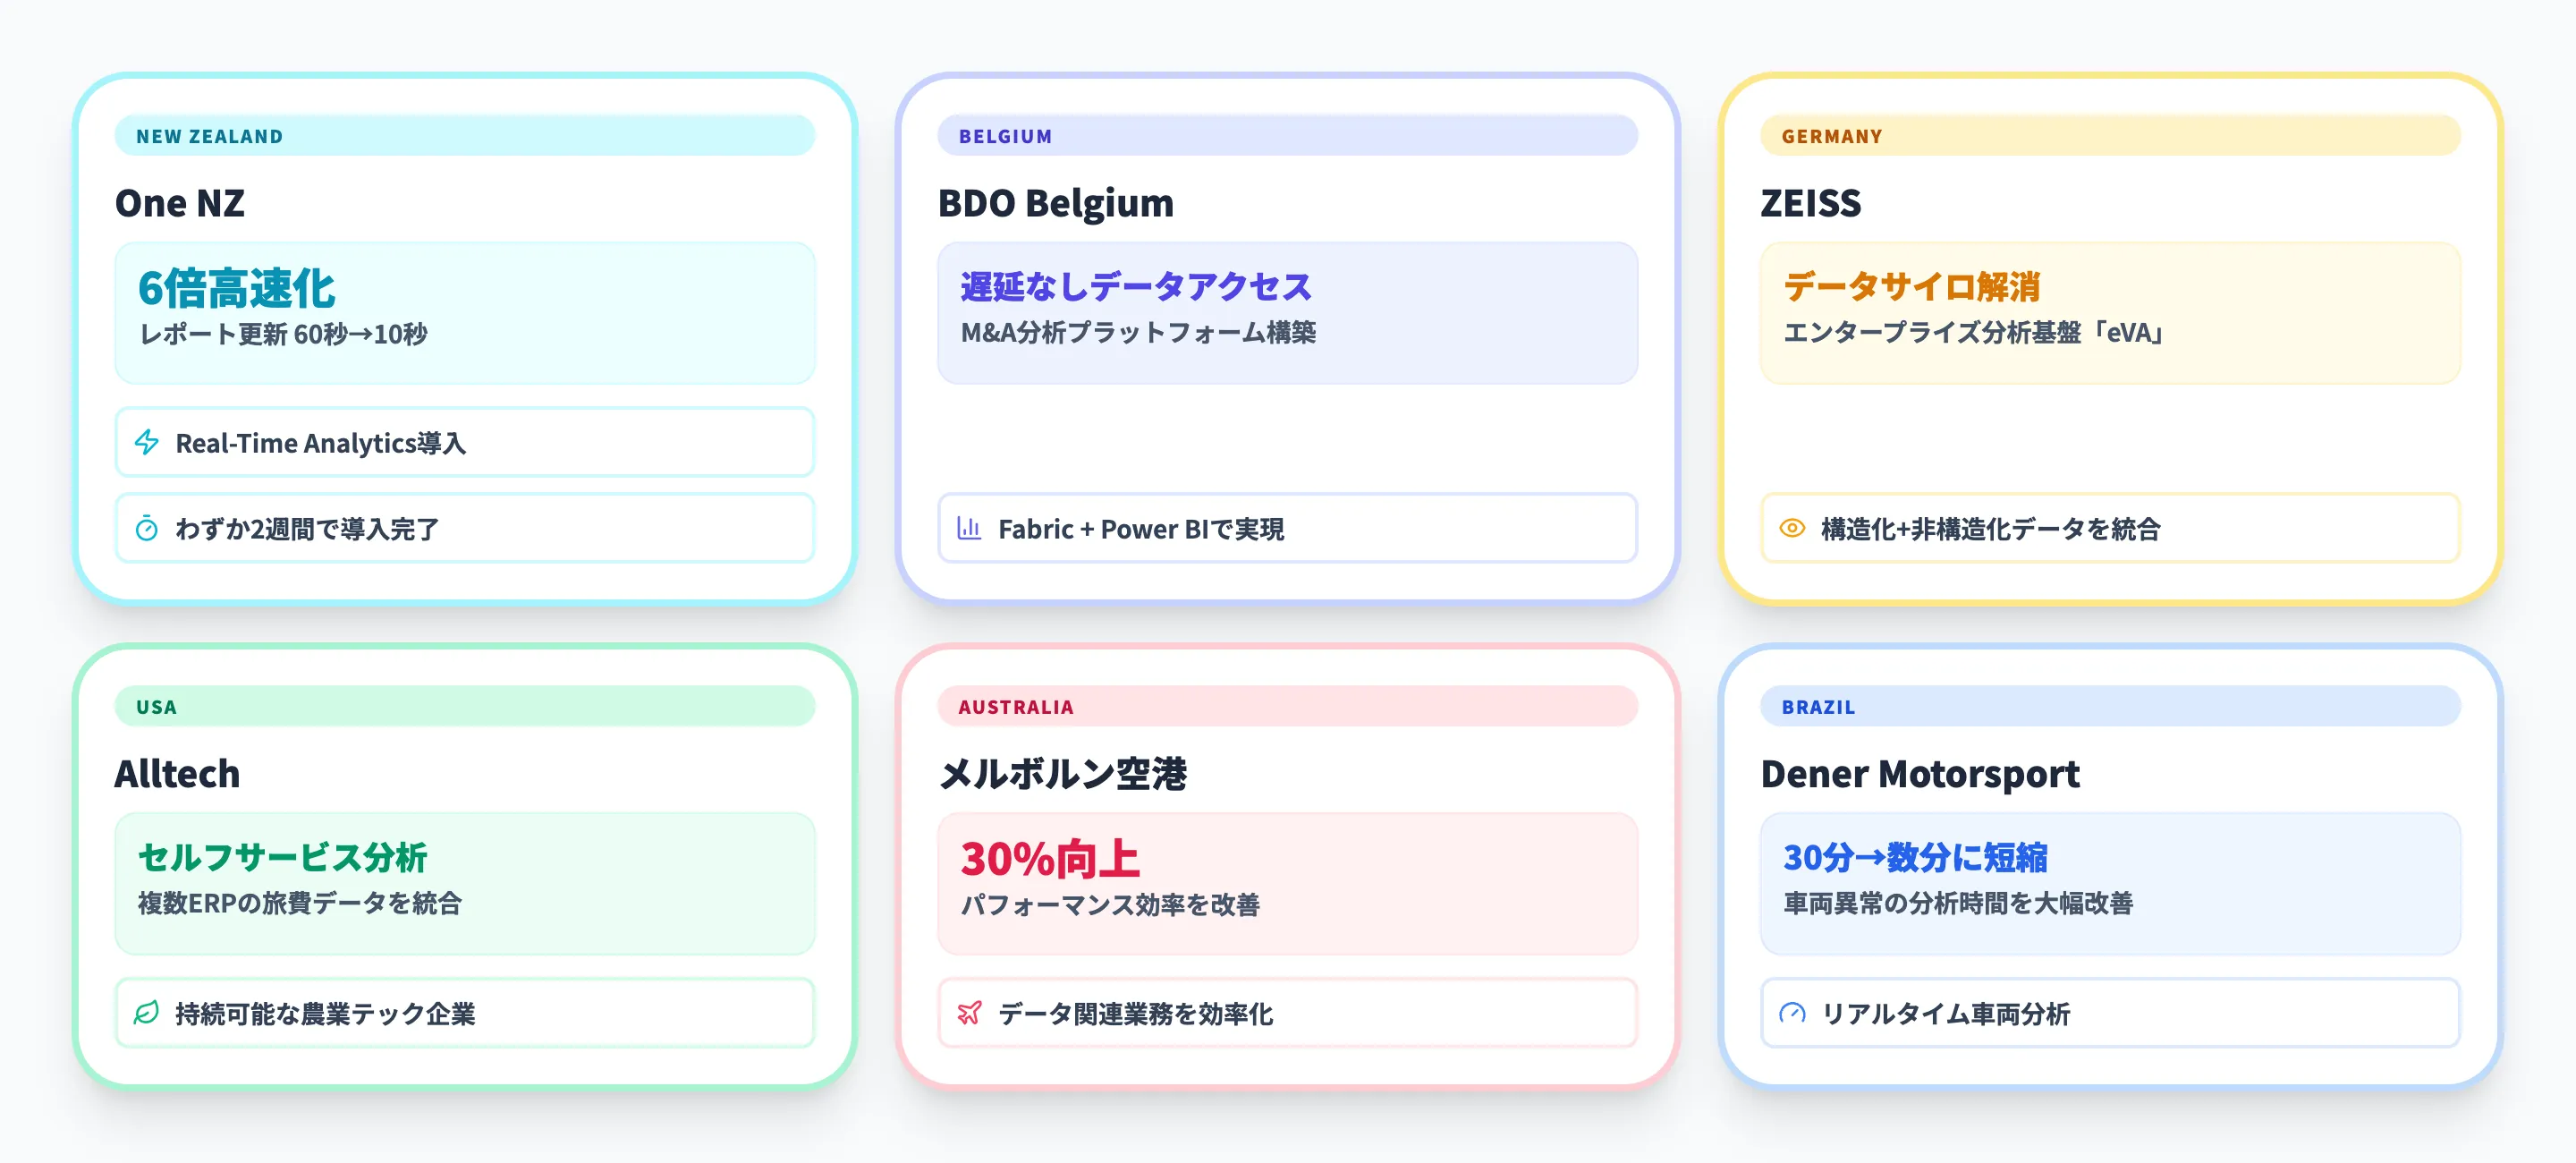Click the Dener Motorsport company name
The width and height of the screenshot is (2576, 1163).
point(1920,774)
